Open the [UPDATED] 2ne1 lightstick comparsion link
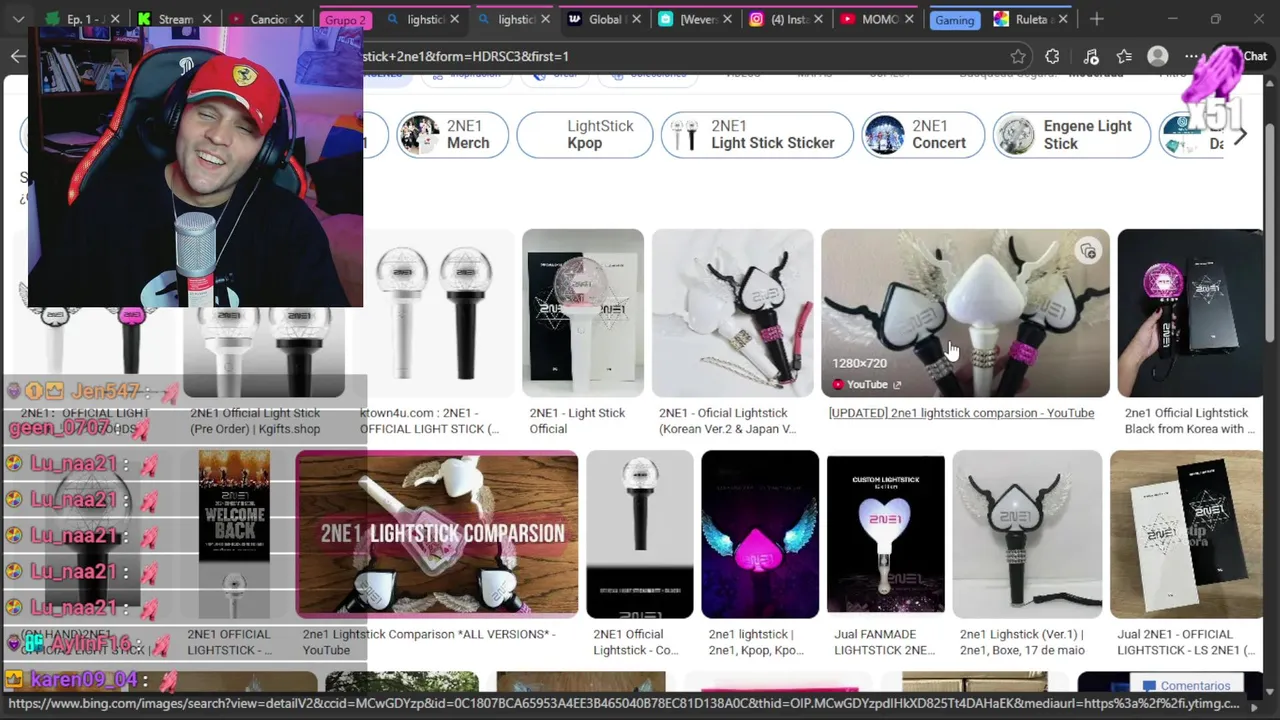This screenshot has width=1280, height=720. pyautogui.click(x=961, y=413)
